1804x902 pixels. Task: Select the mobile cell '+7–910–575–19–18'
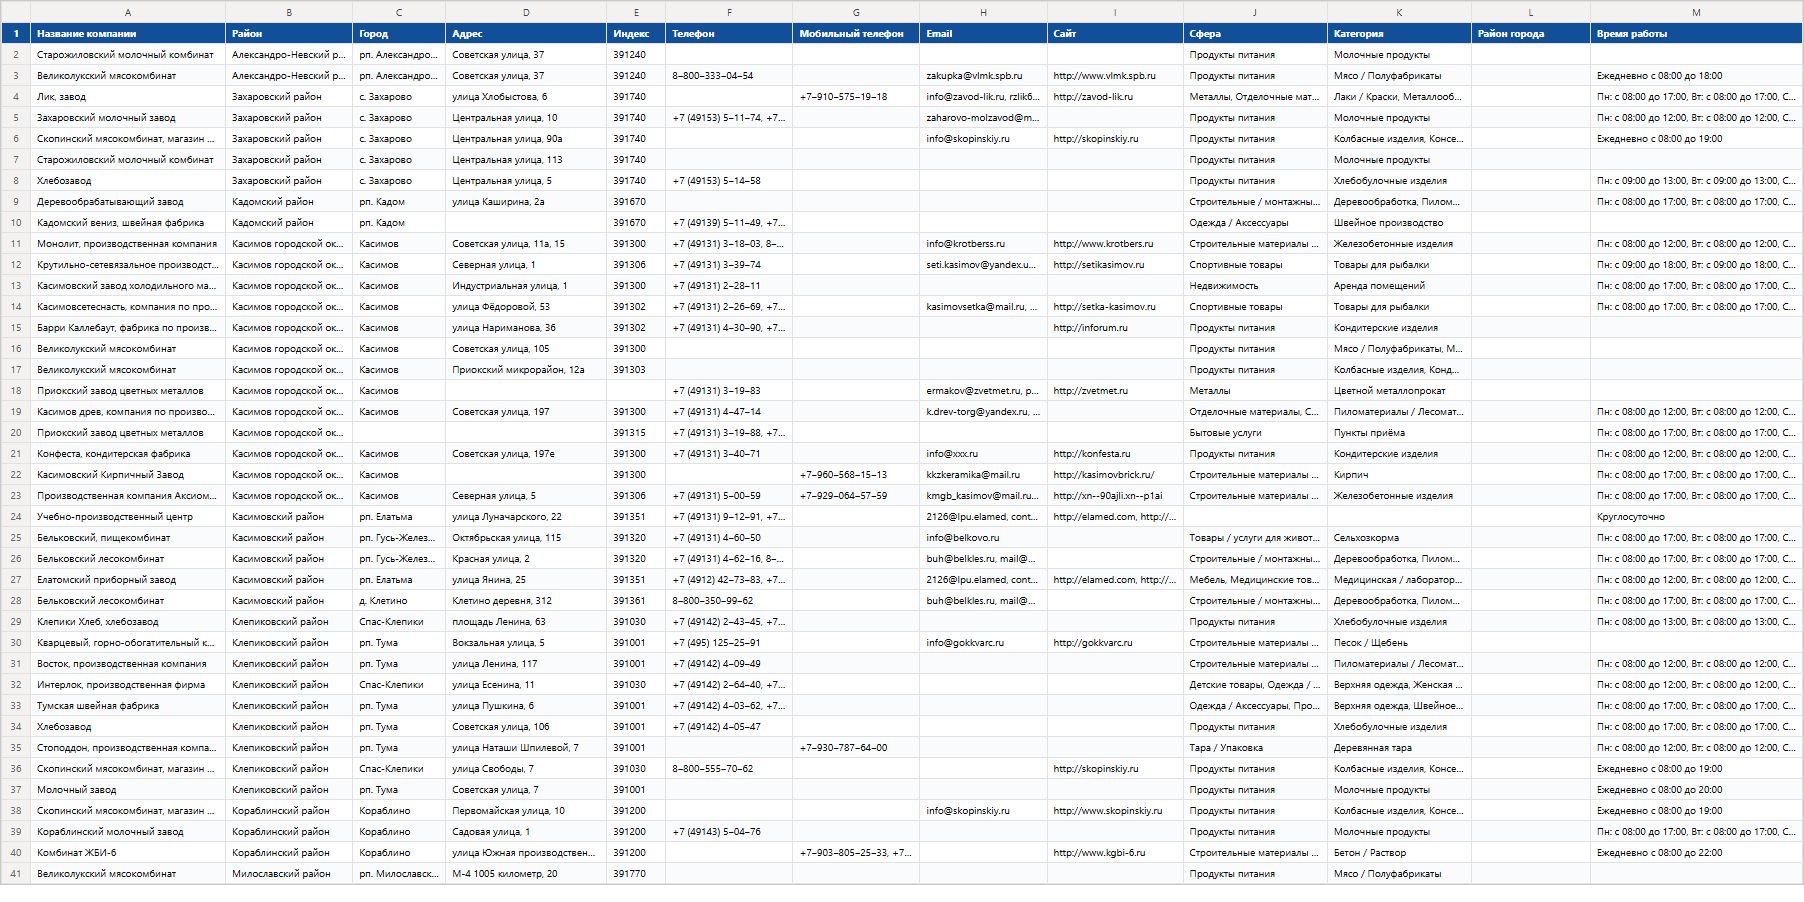pyautogui.click(x=856, y=97)
